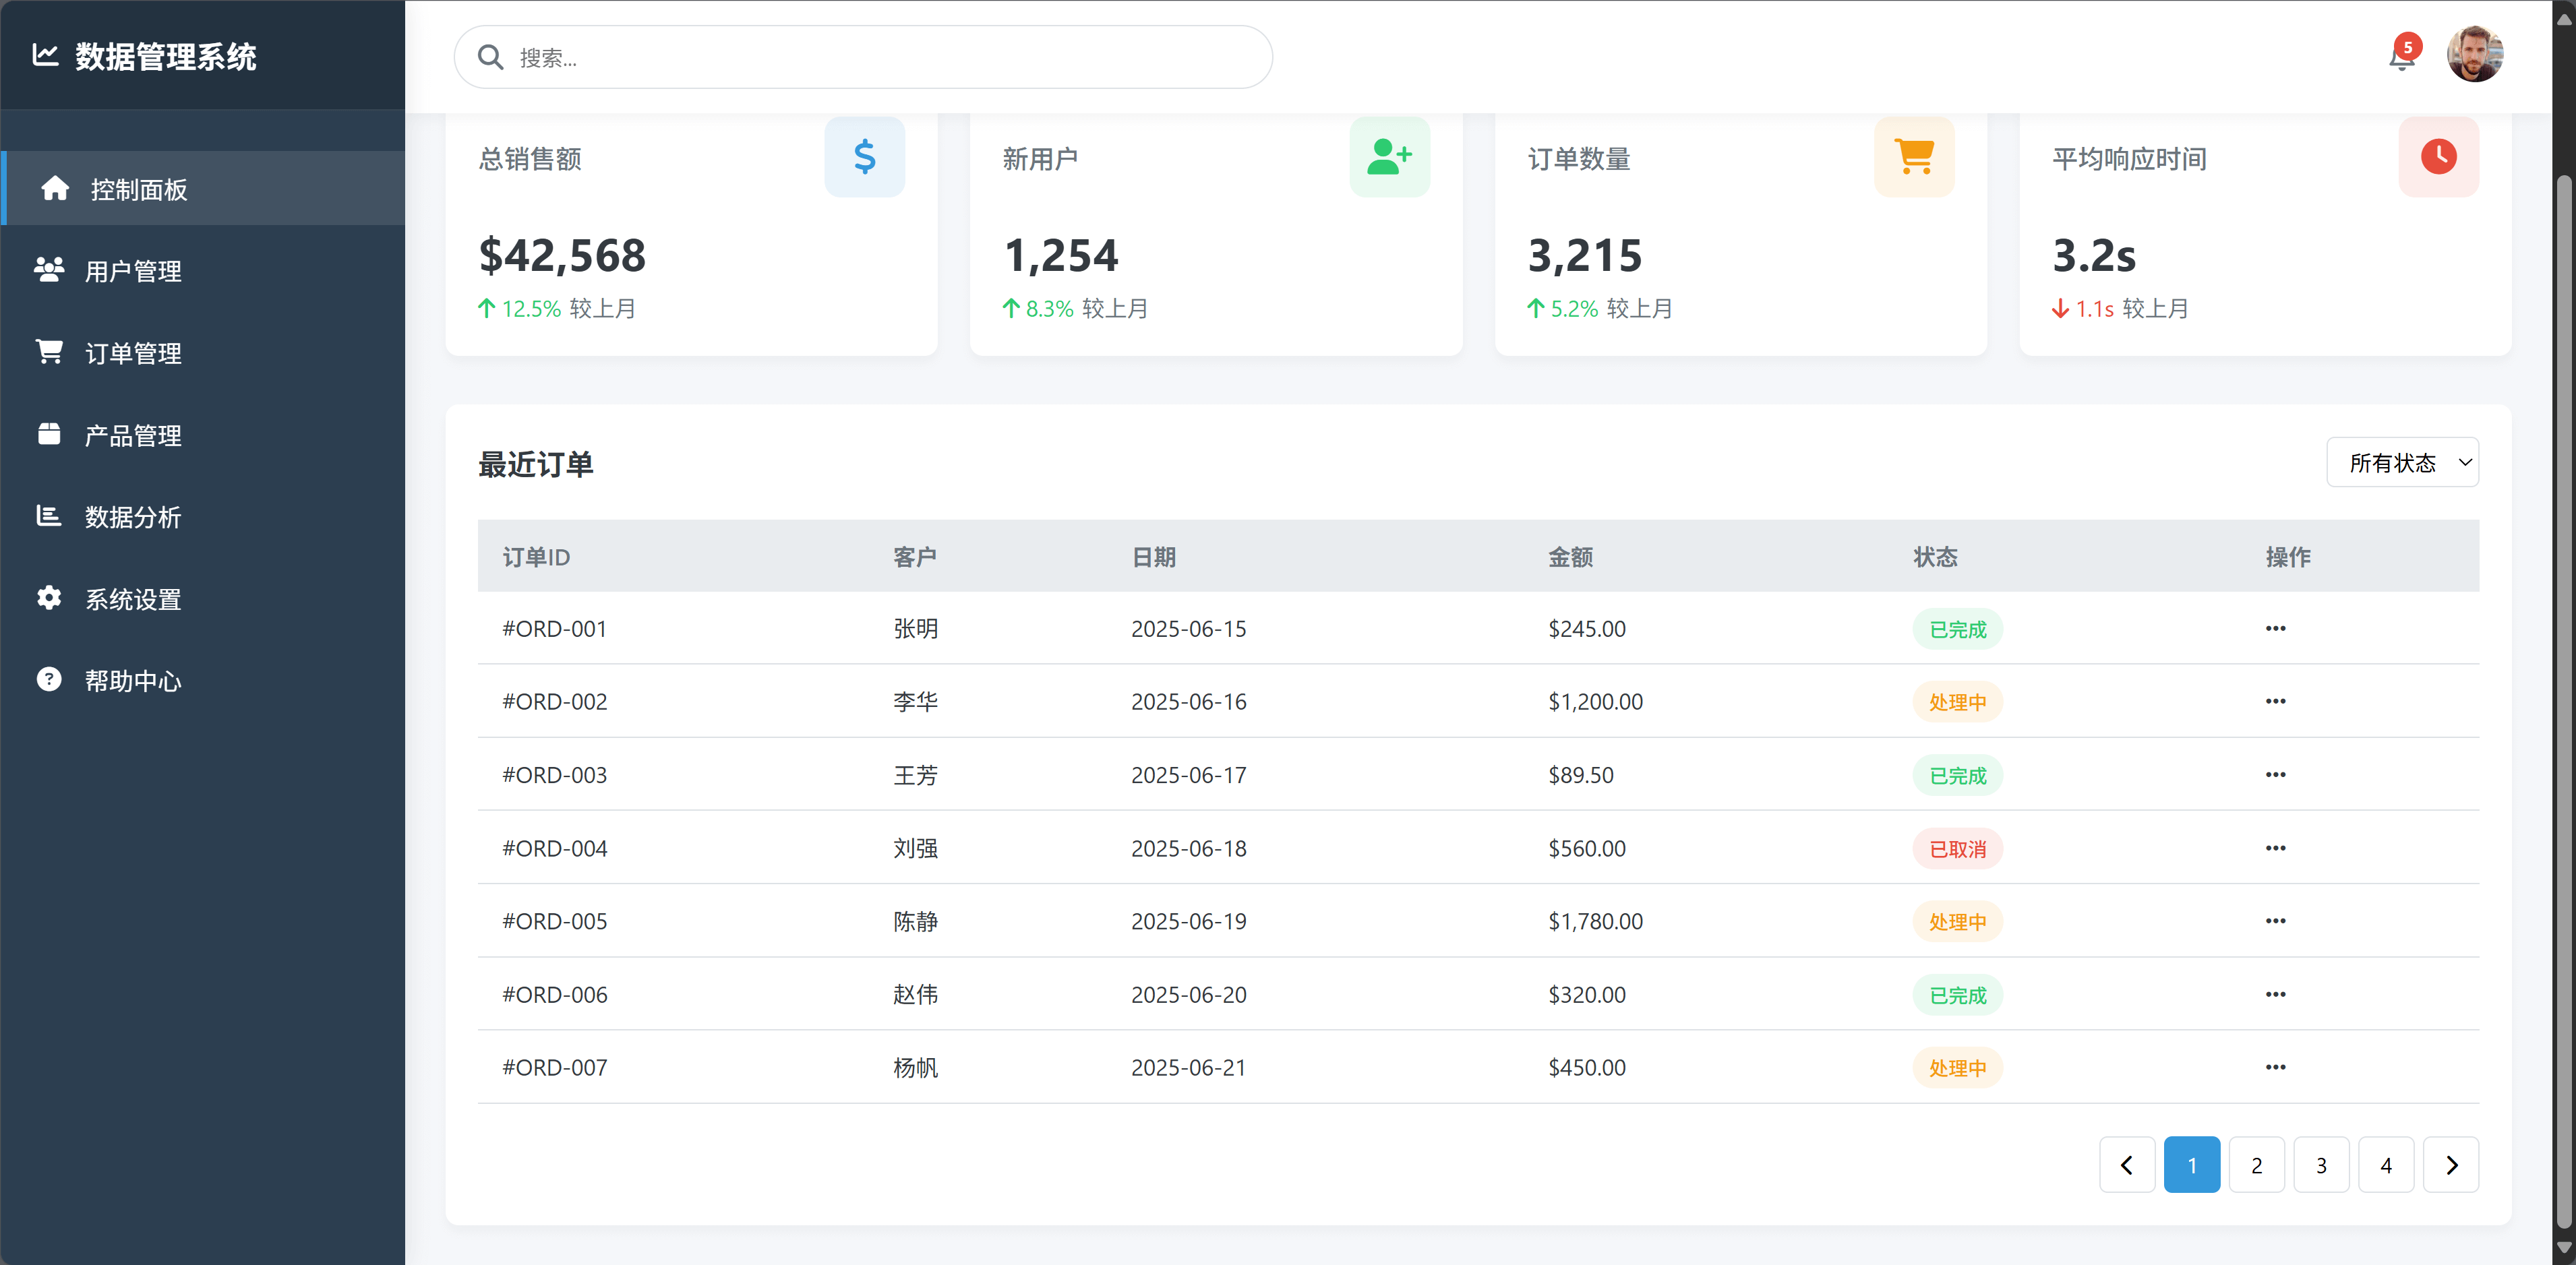
Task: Click the red clock response icon
Action: tap(2438, 157)
